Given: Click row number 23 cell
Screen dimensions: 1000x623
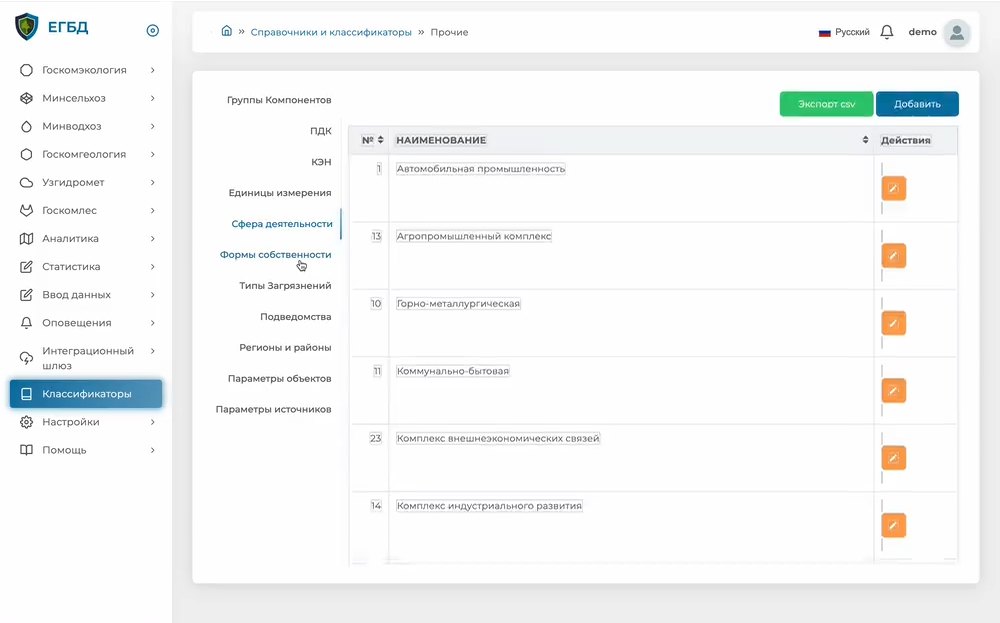Looking at the screenshot, I should [x=376, y=438].
